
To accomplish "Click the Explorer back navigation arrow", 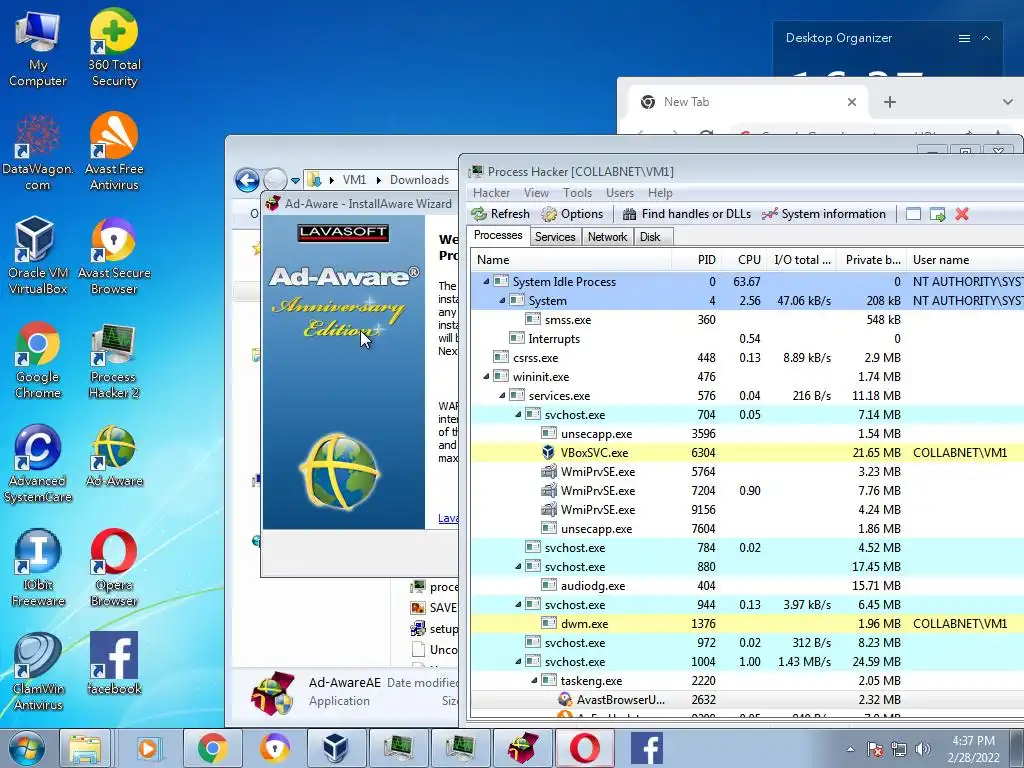I will [x=248, y=180].
